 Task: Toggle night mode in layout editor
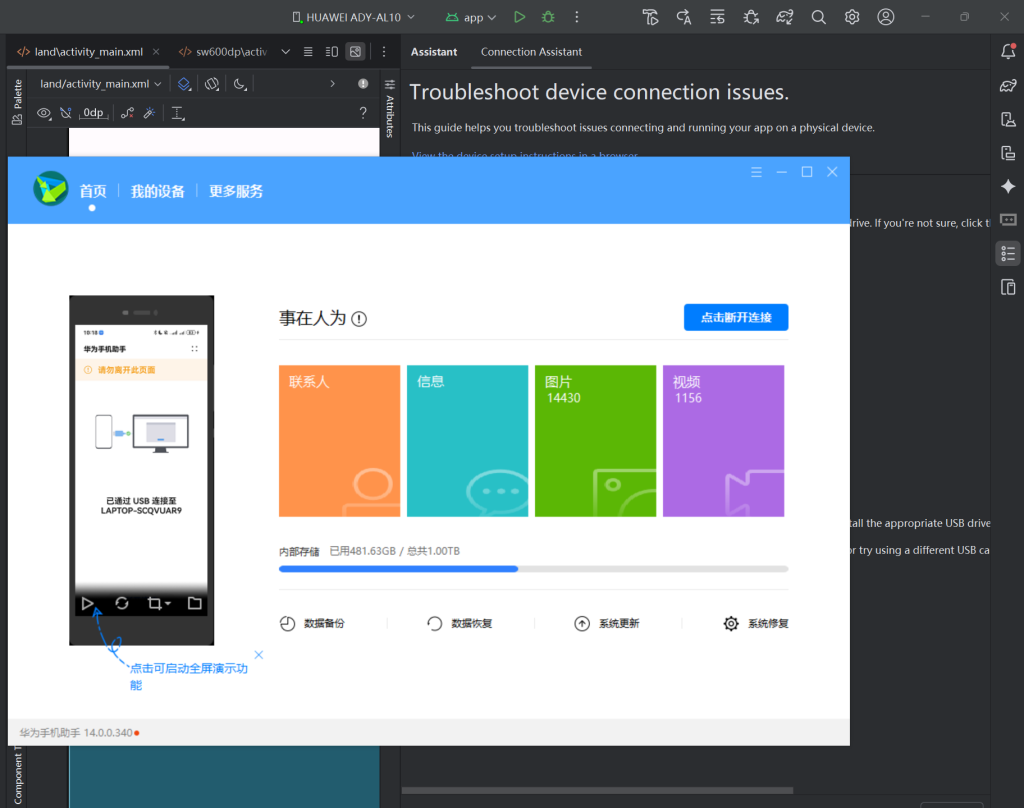tap(240, 84)
